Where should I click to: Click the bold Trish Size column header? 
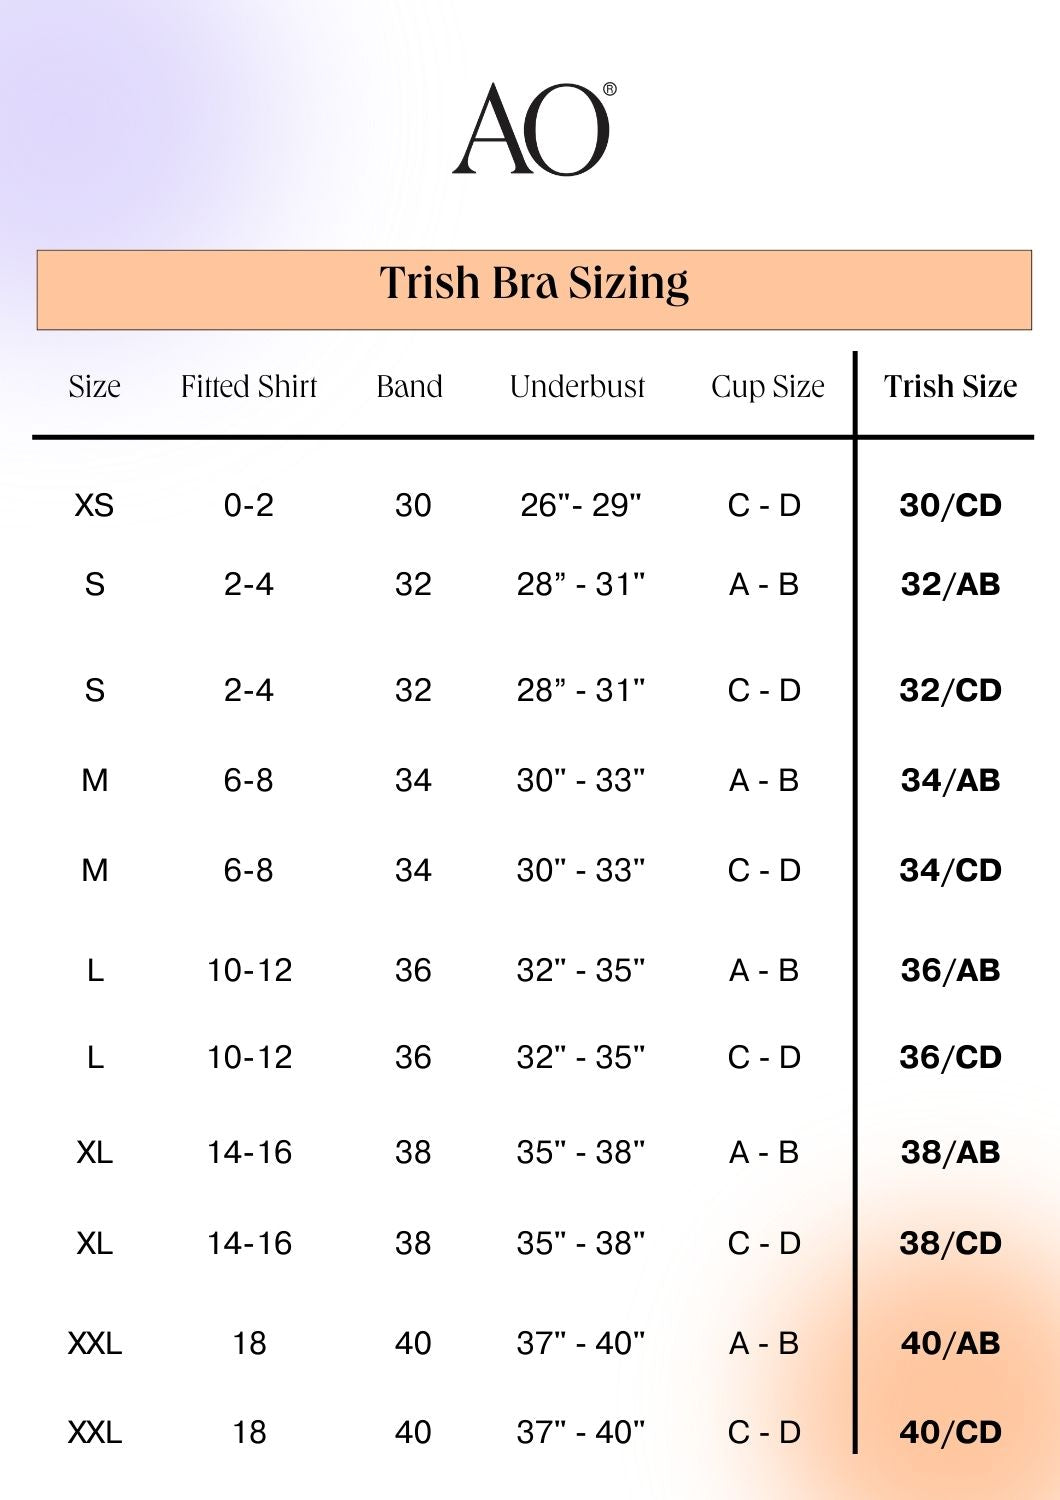click(950, 386)
